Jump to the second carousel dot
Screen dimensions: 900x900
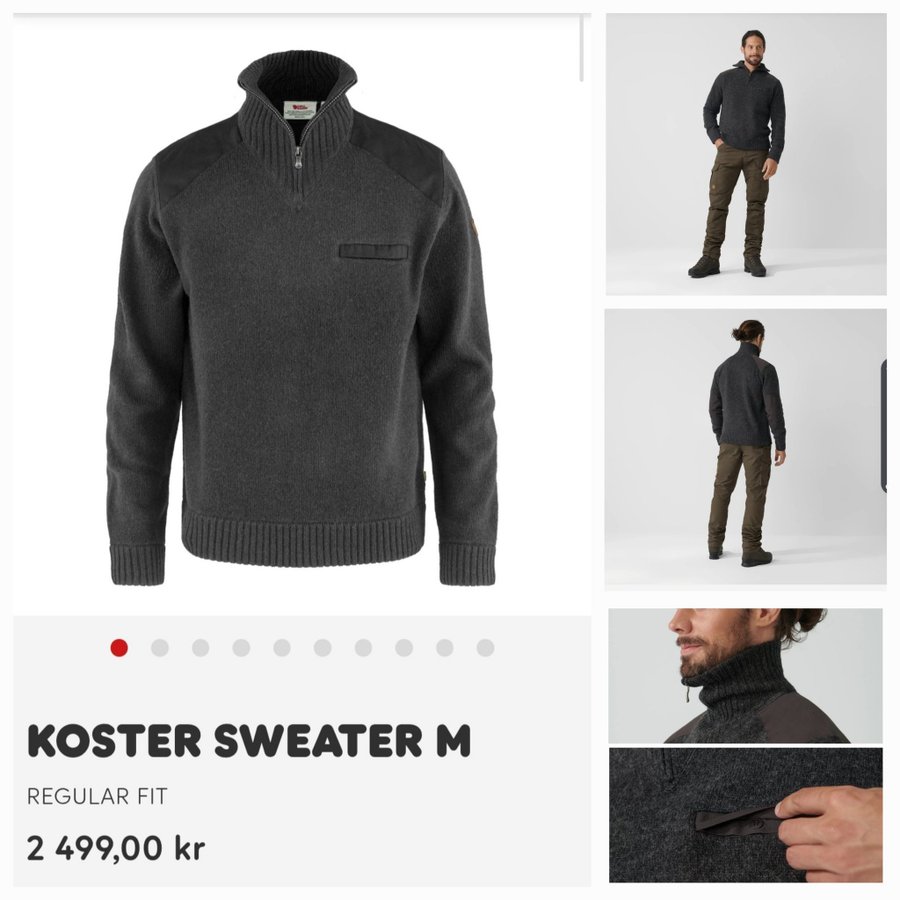click(160, 648)
